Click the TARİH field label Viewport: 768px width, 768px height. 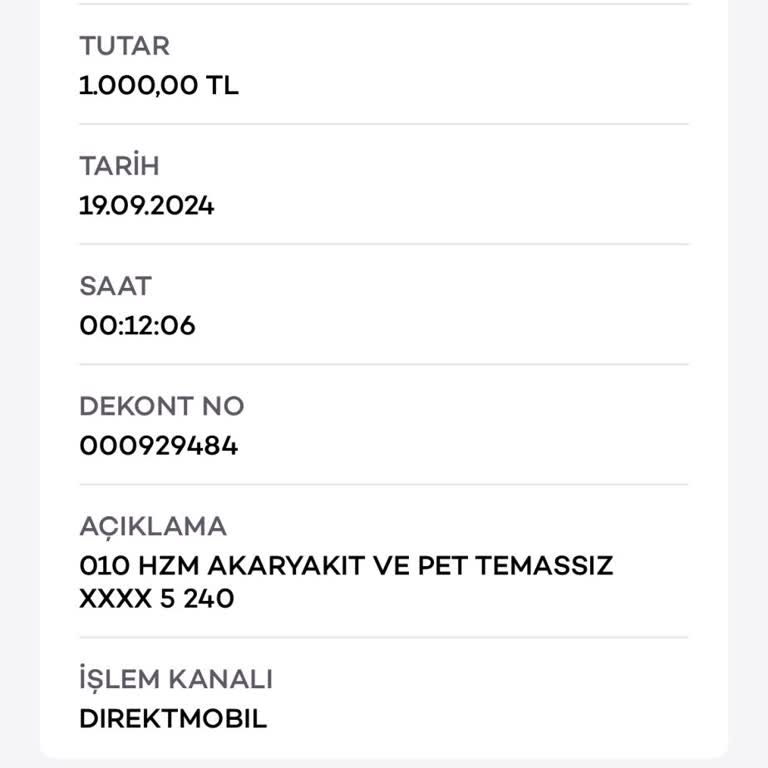coord(118,166)
